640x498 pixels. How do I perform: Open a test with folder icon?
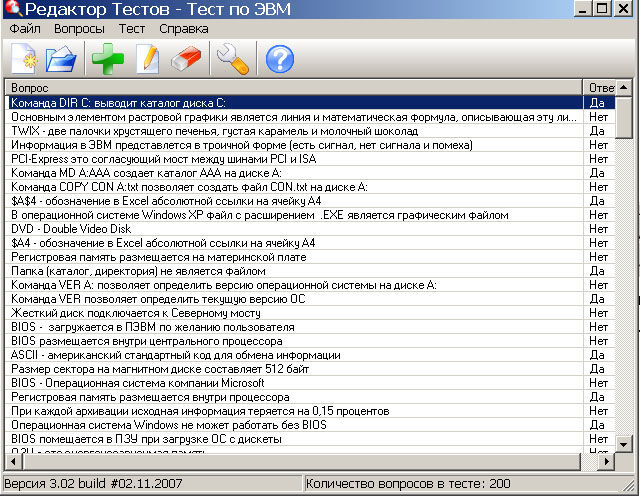tap(61, 59)
